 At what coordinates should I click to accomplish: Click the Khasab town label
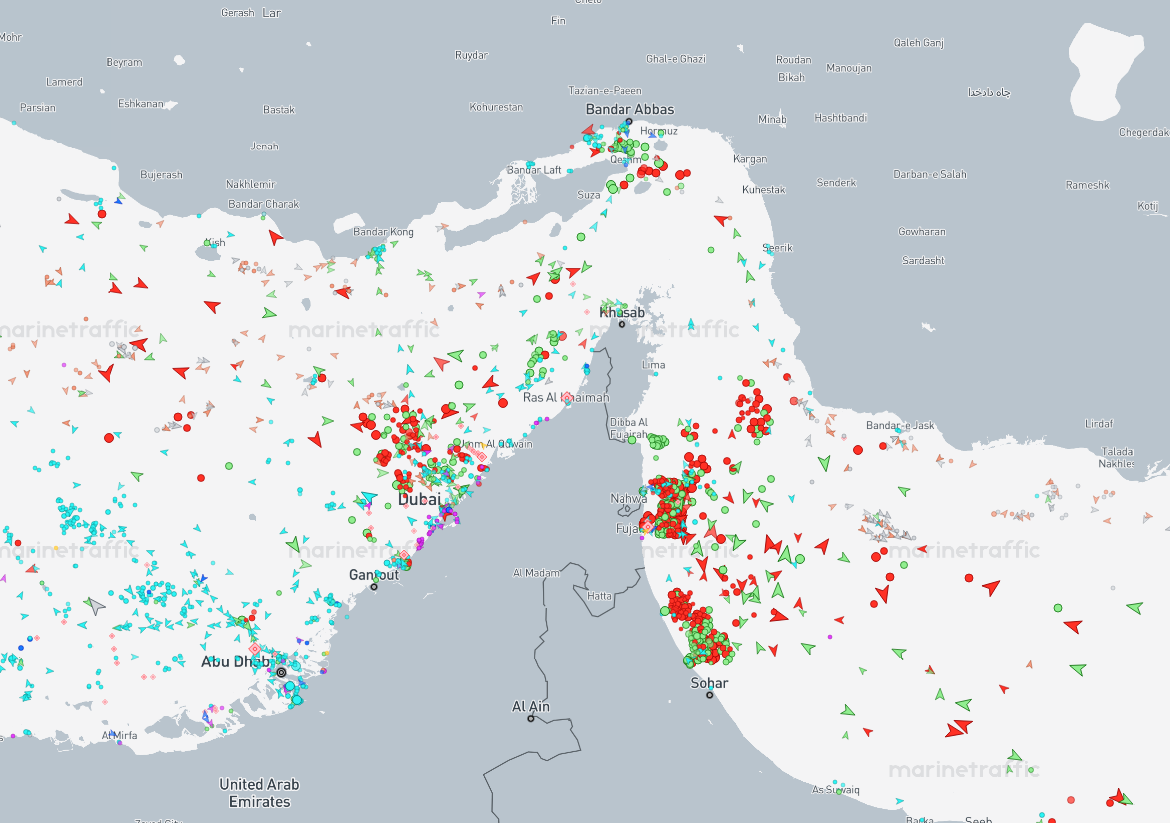tap(622, 312)
